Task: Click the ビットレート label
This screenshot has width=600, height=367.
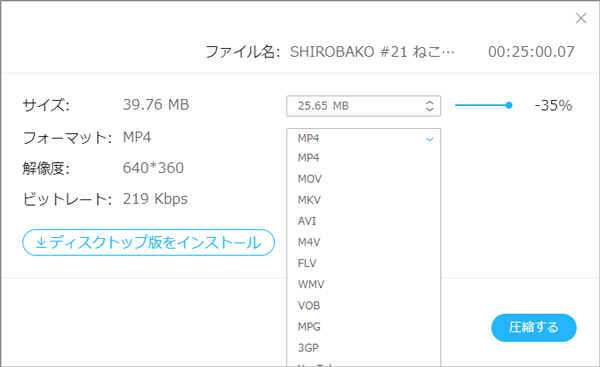Action: (x=67, y=199)
